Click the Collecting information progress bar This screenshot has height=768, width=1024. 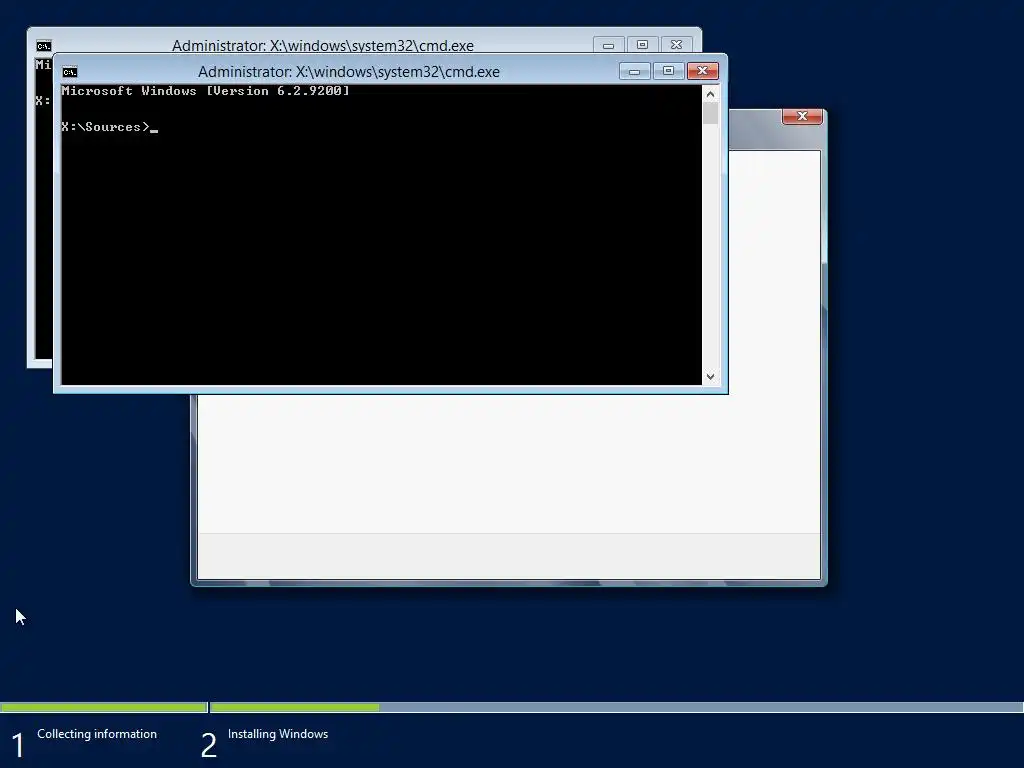(x=104, y=707)
